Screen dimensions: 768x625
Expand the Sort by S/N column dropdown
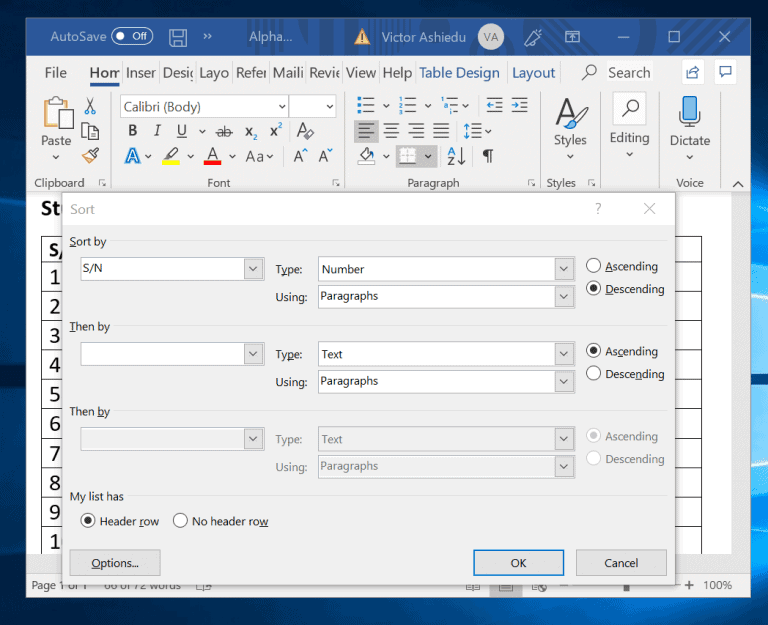coord(253,269)
